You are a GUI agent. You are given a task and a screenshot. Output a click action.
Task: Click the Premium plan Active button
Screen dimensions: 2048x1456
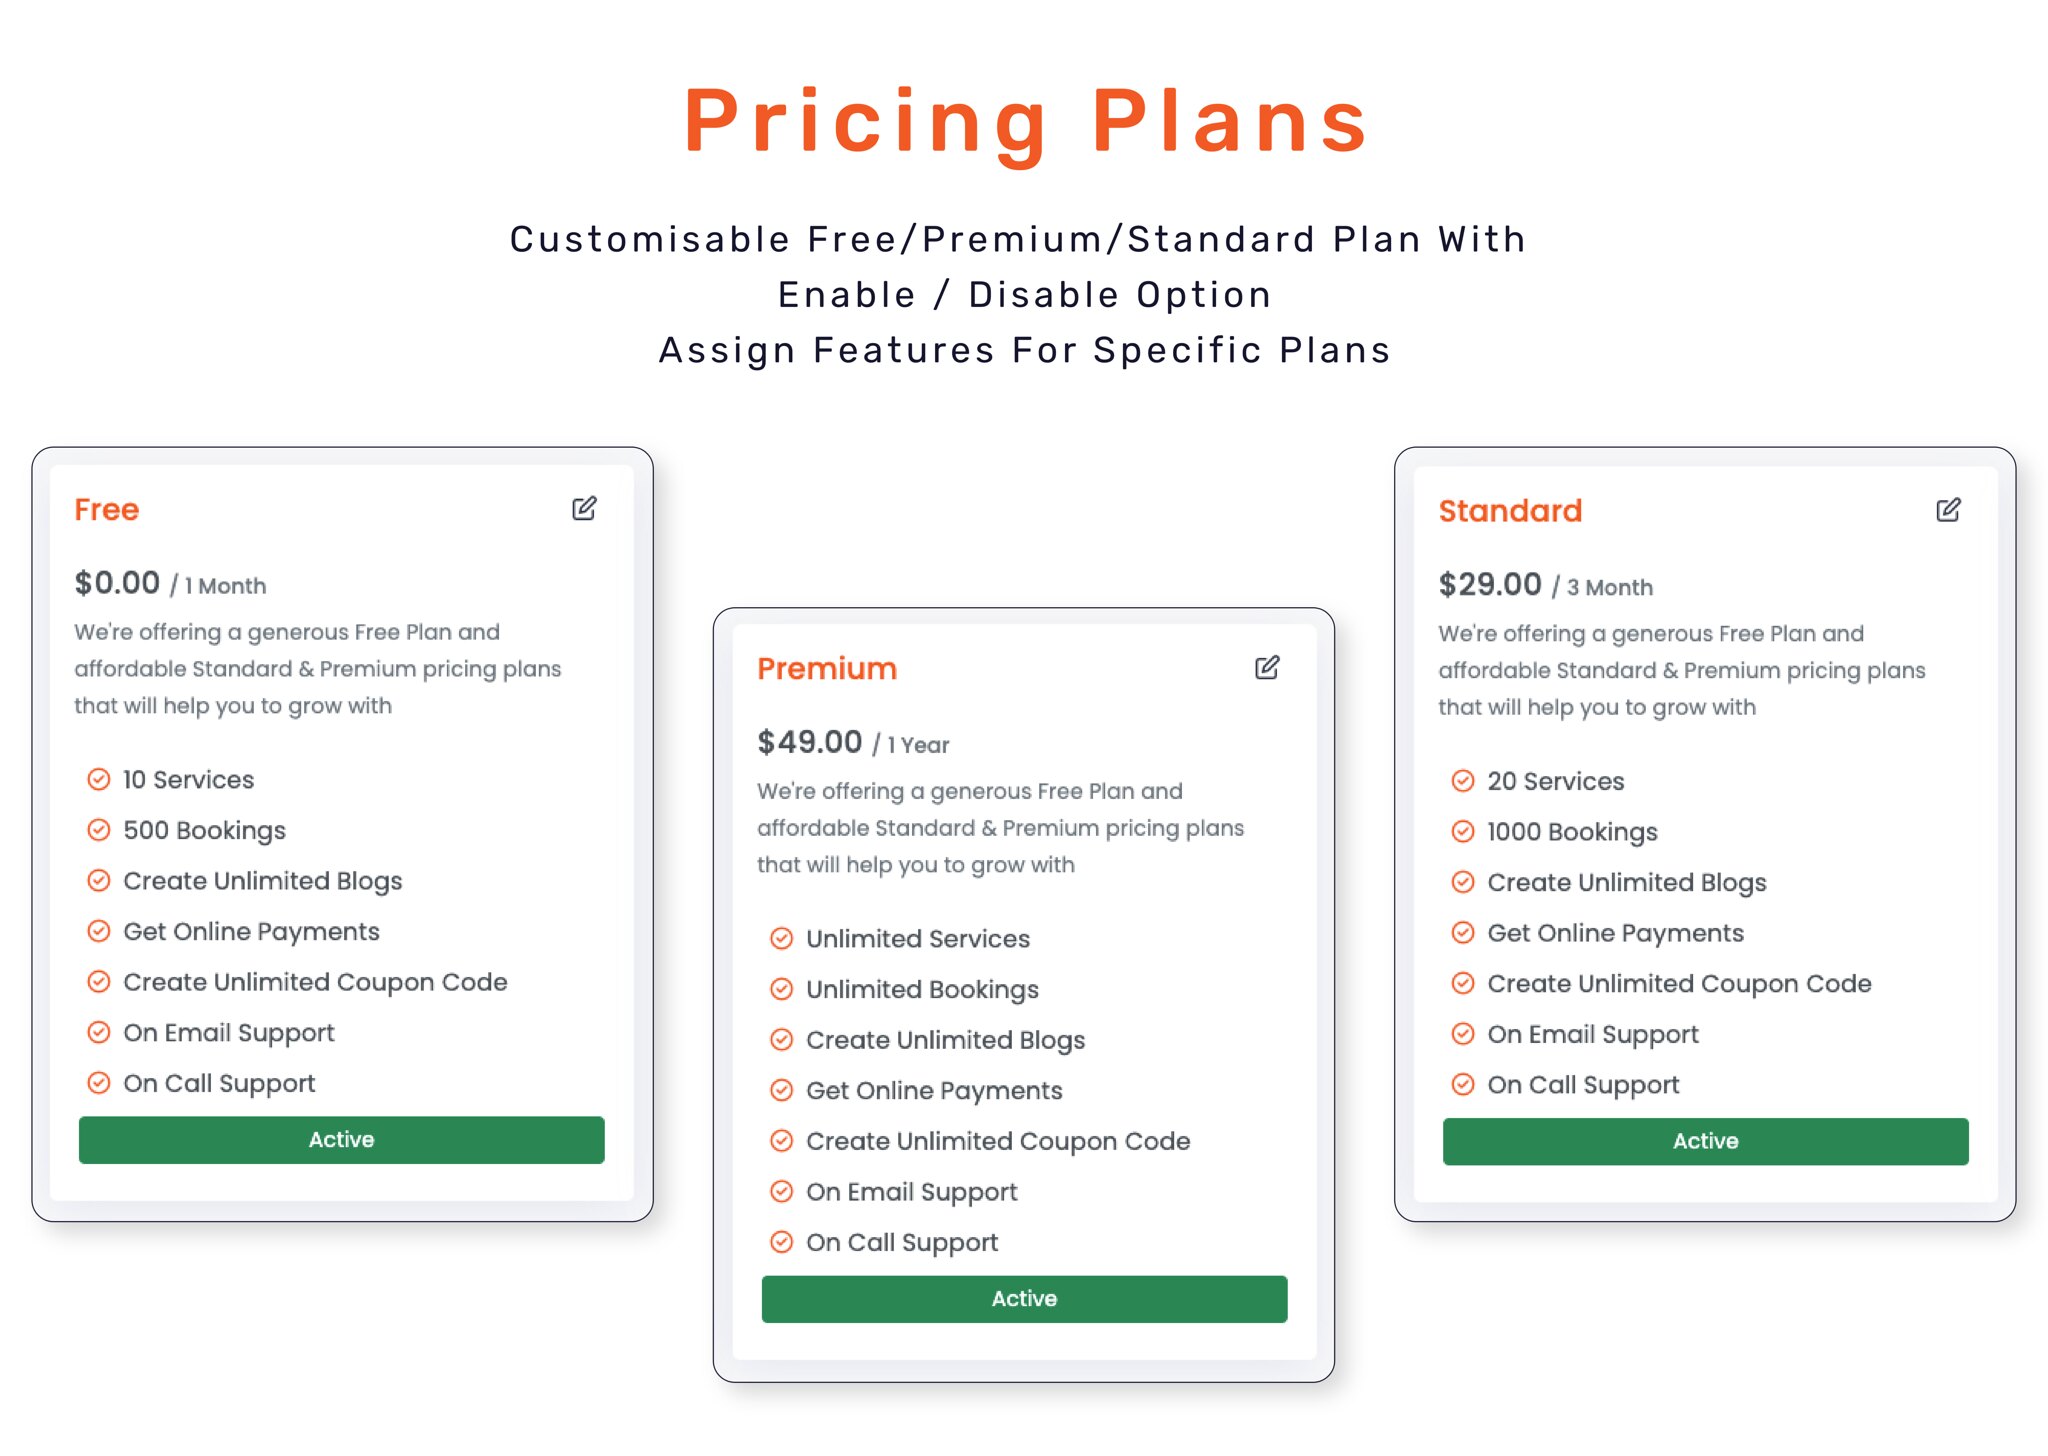[x=1024, y=1299]
